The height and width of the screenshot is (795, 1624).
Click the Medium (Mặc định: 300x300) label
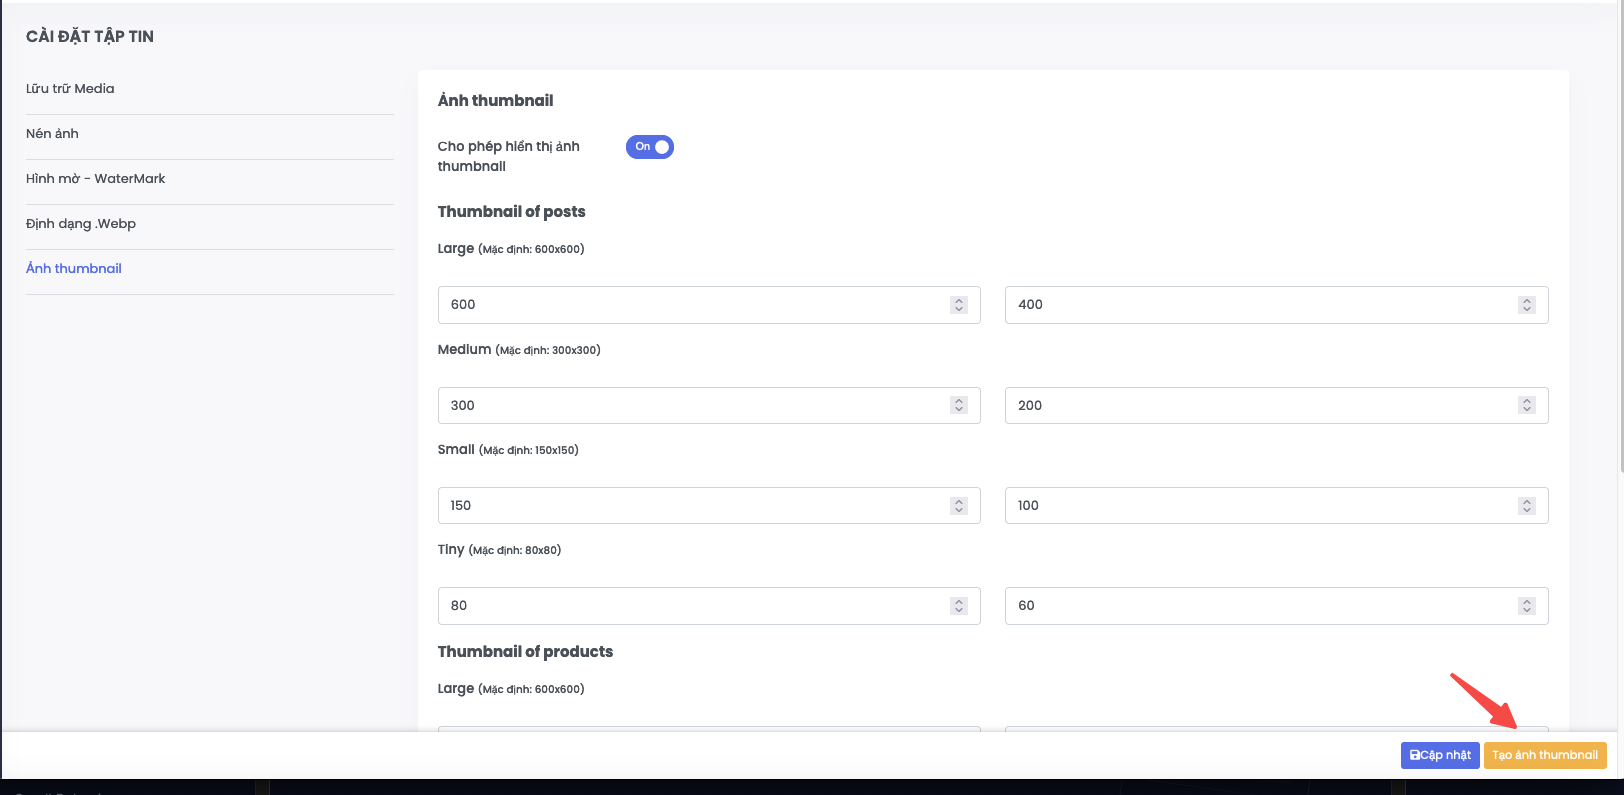519,350
